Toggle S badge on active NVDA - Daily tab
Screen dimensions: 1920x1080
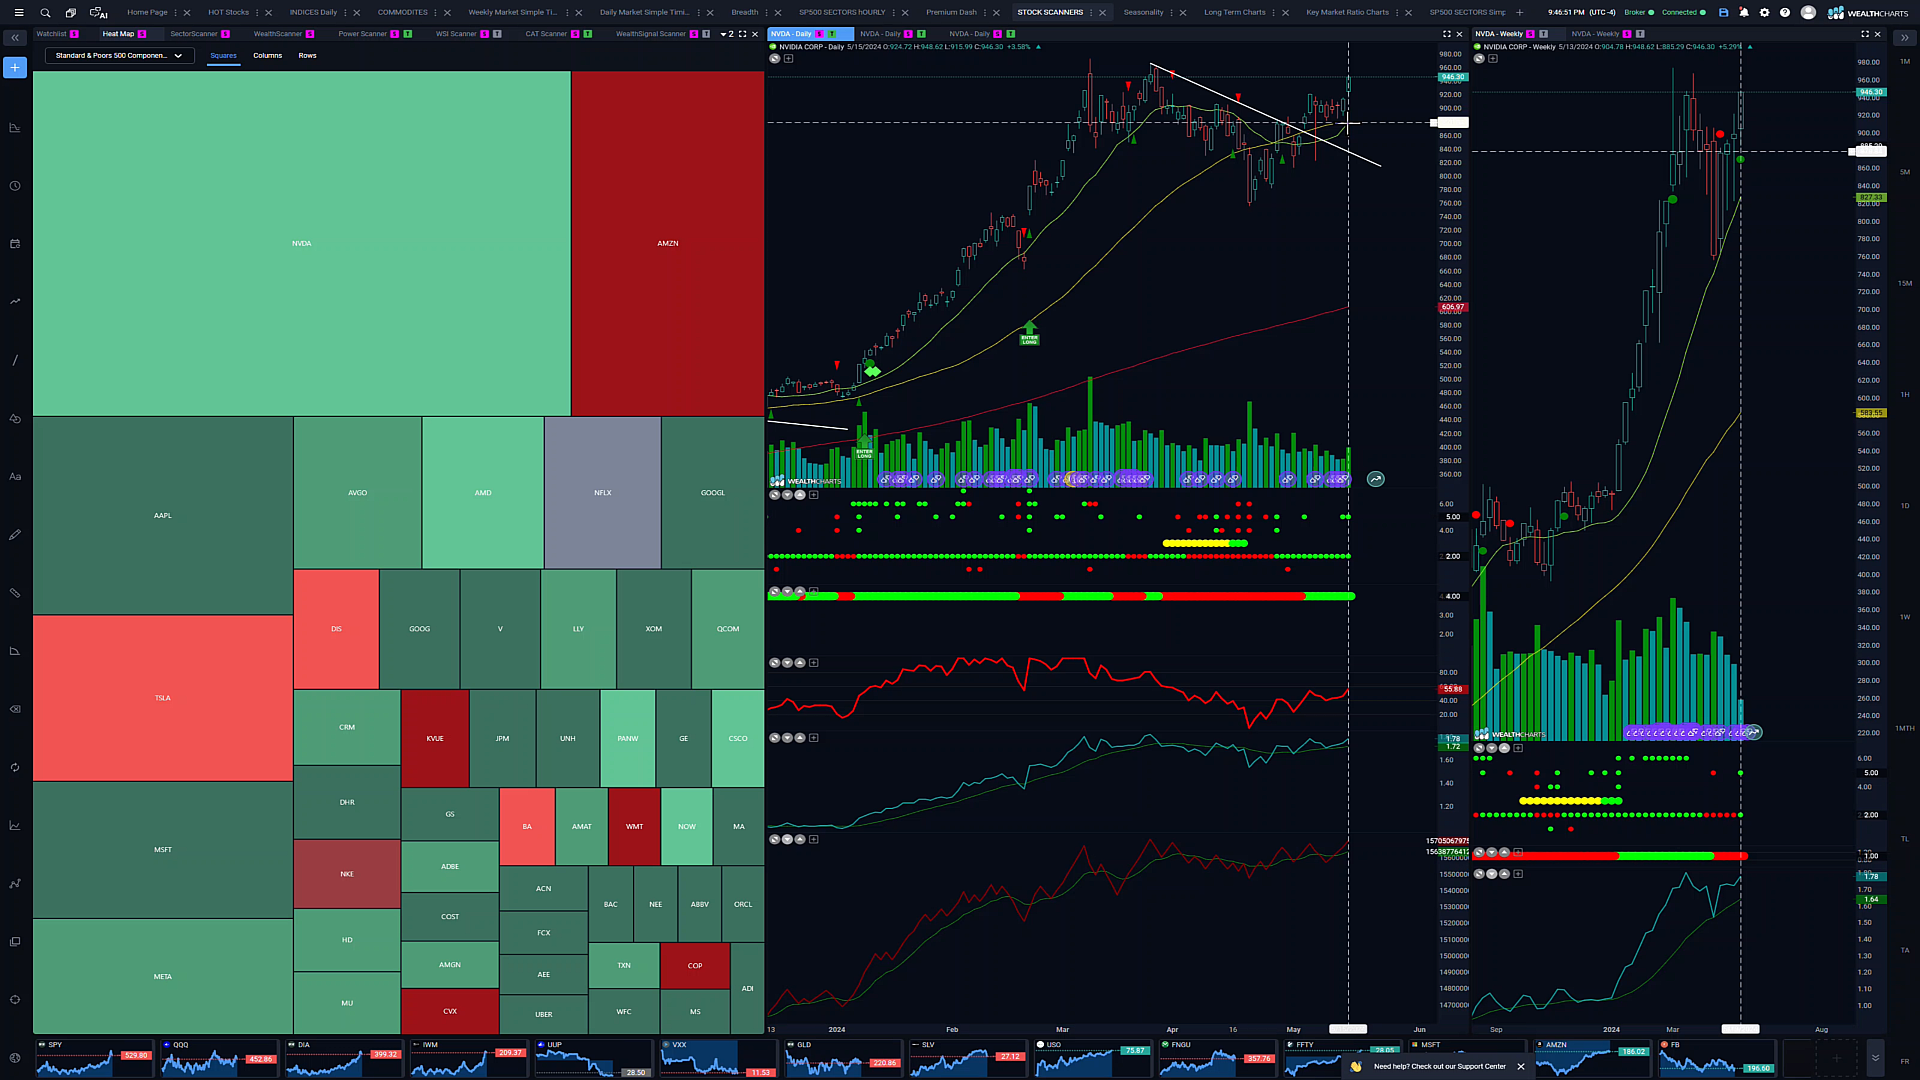[819, 34]
